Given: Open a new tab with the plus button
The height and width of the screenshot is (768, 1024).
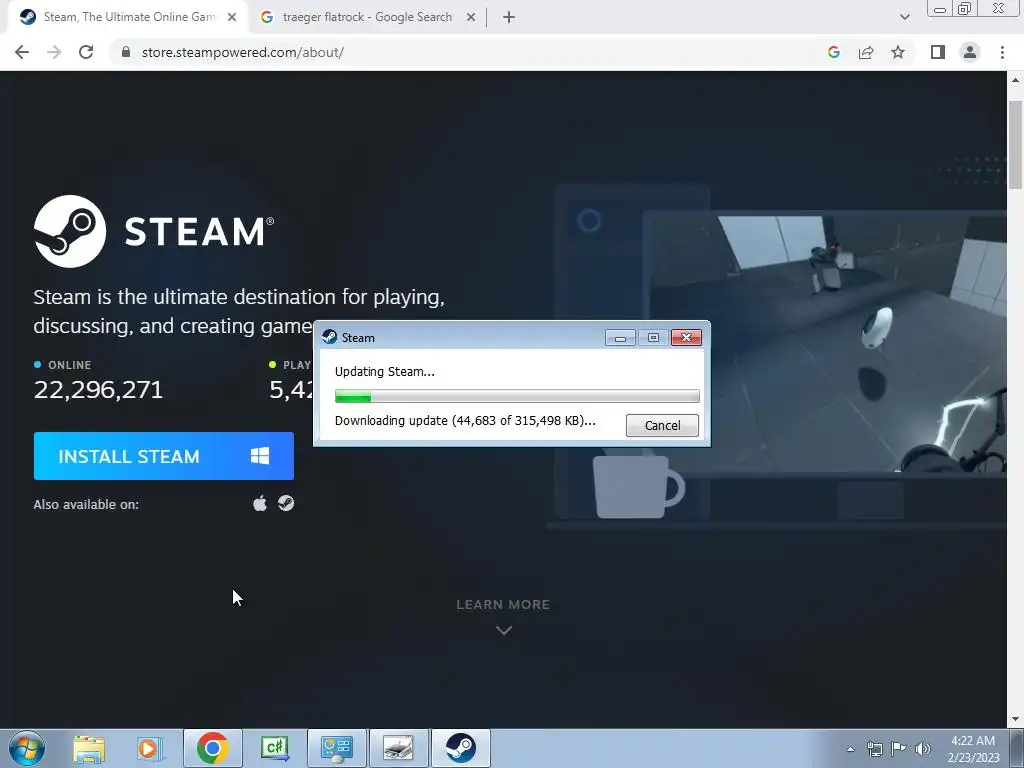Looking at the screenshot, I should pyautogui.click(x=509, y=18).
